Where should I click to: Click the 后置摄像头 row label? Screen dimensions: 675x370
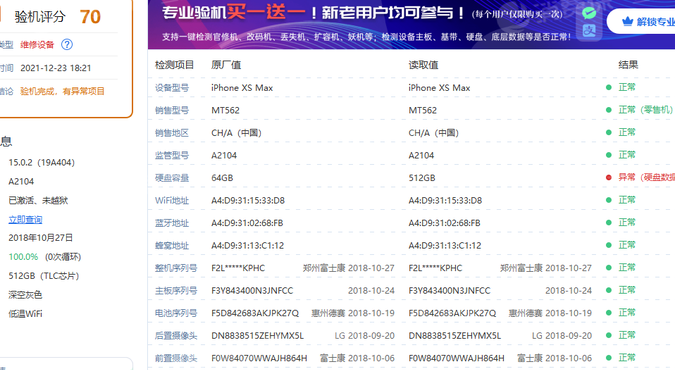[x=176, y=336]
